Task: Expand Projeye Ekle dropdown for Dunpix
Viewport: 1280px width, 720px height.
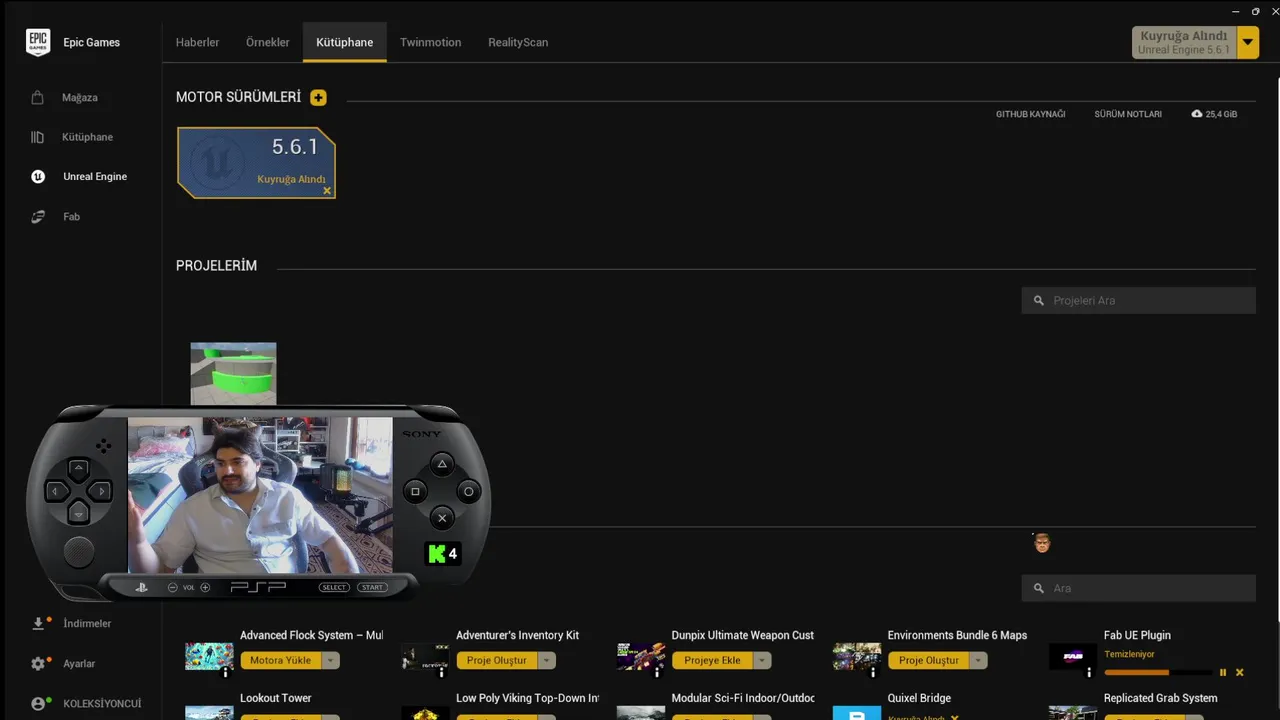Action: tap(762, 660)
